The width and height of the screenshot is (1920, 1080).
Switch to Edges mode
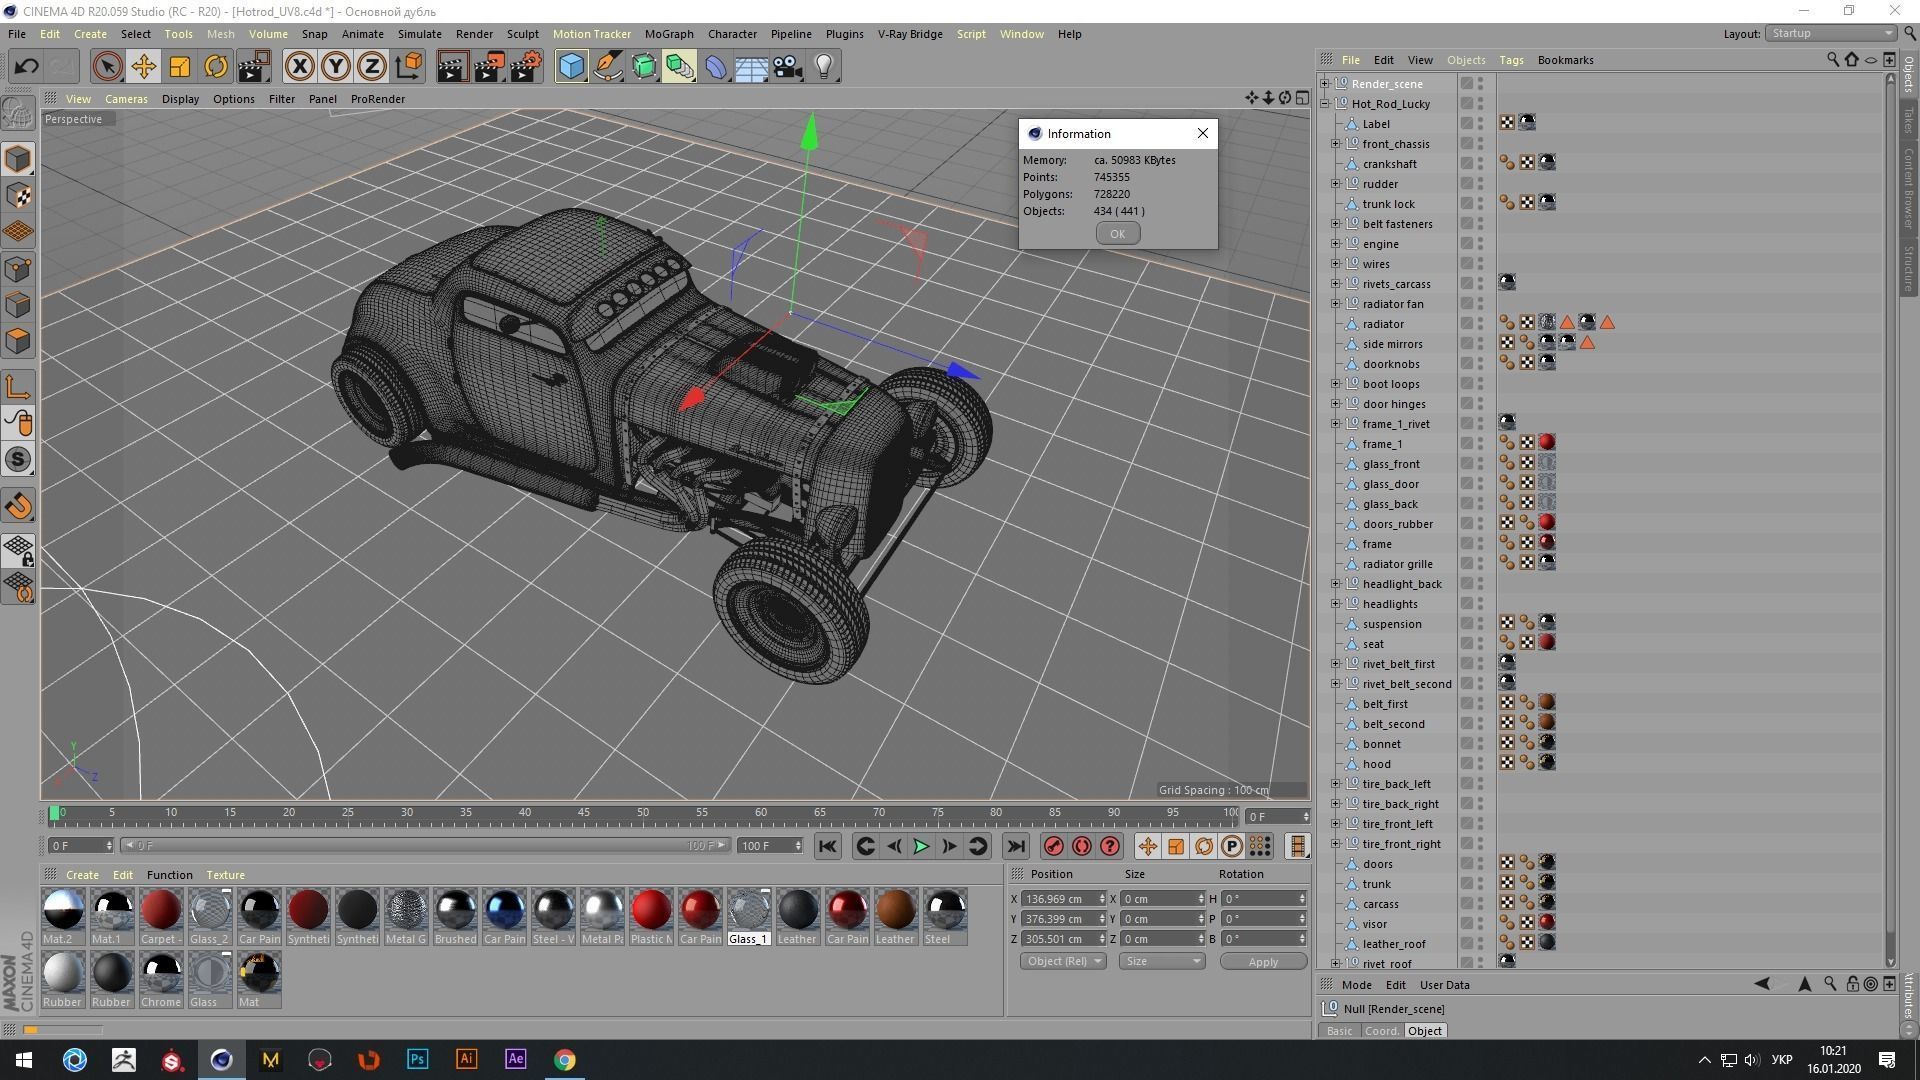[x=18, y=304]
